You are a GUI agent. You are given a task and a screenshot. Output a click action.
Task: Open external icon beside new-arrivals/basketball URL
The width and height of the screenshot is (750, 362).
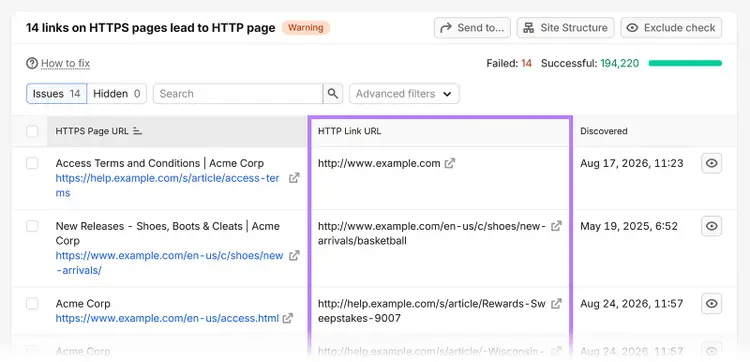pos(556,226)
